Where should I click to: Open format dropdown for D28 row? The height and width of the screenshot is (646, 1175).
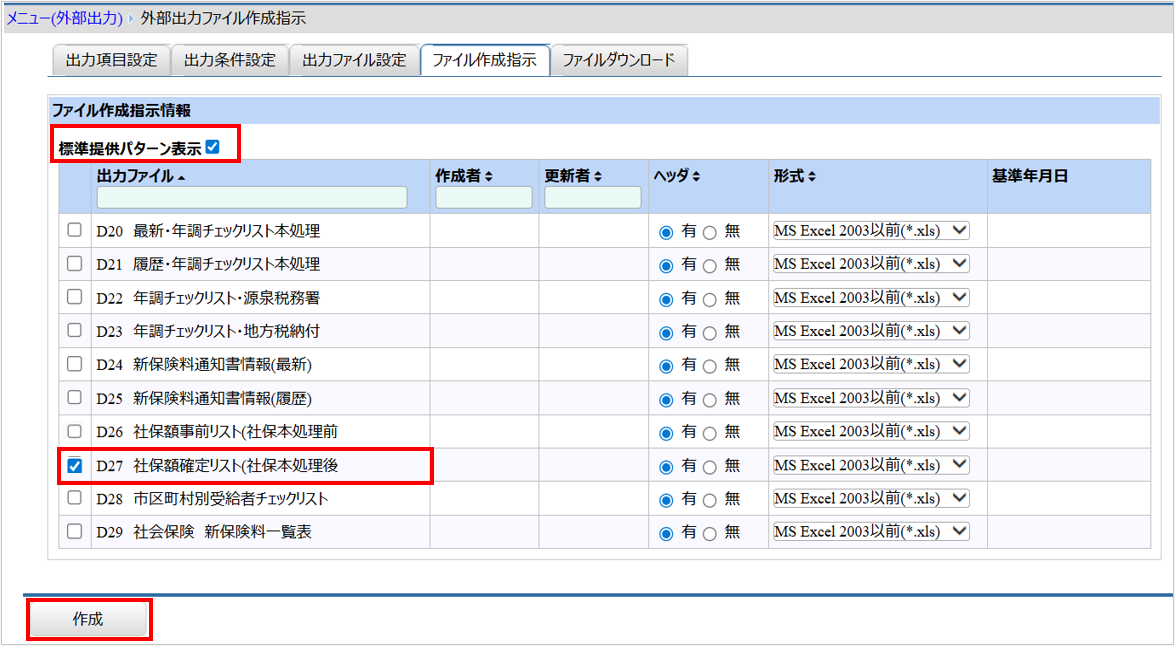[x=871, y=498]
